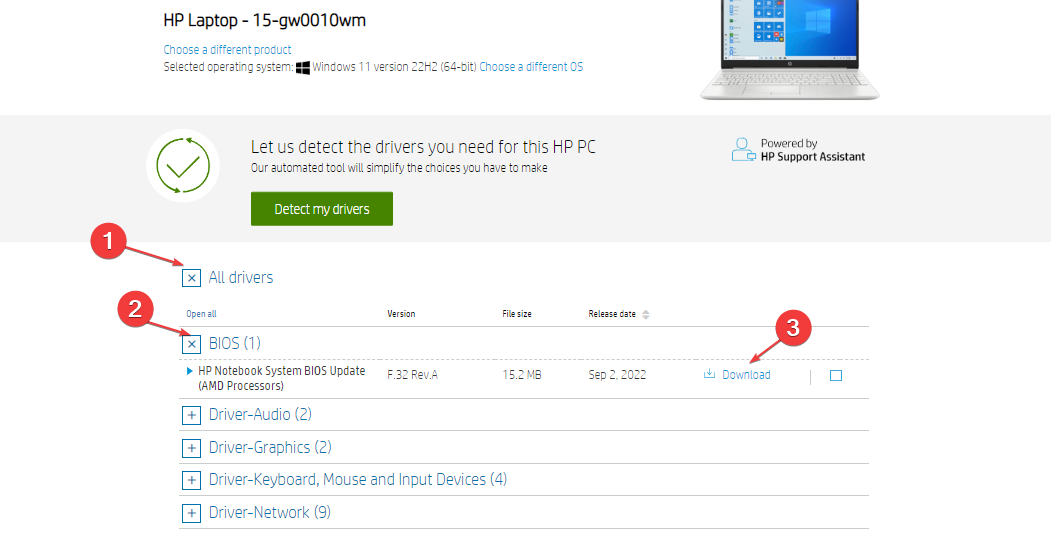Click the HP Support Assistant icon

point(743,150)
